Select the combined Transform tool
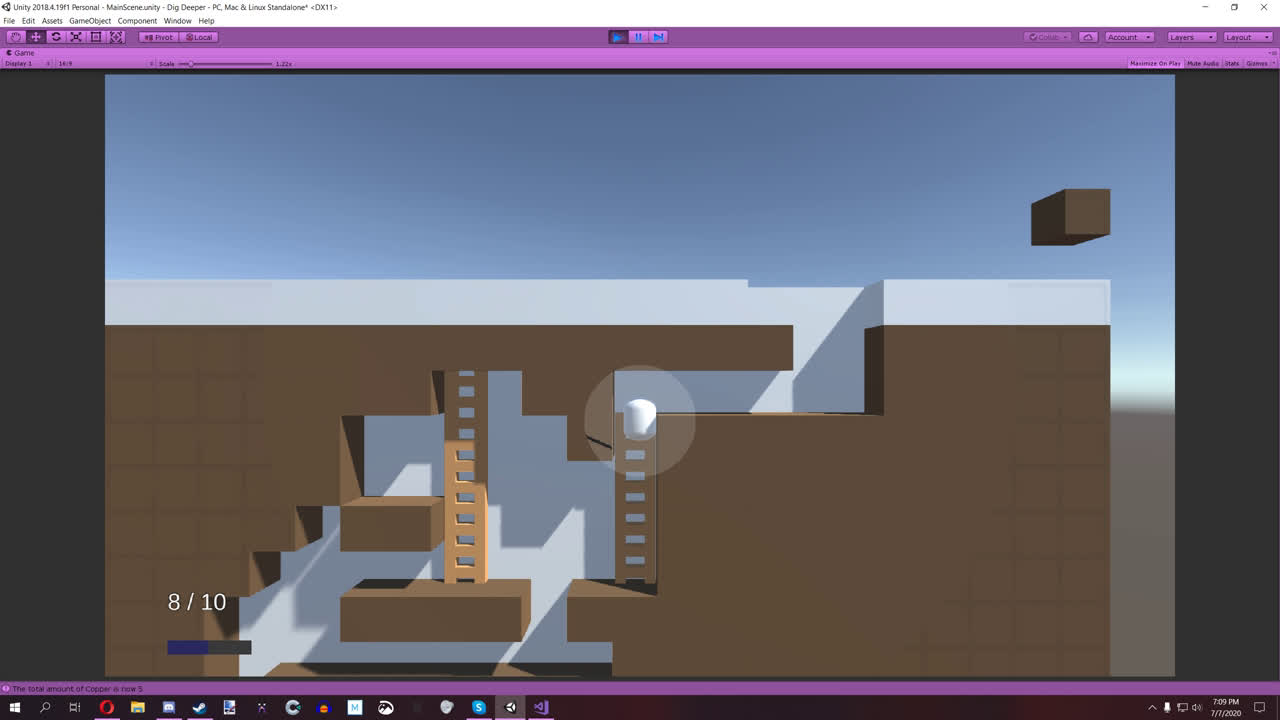 (x=116, y=37)
